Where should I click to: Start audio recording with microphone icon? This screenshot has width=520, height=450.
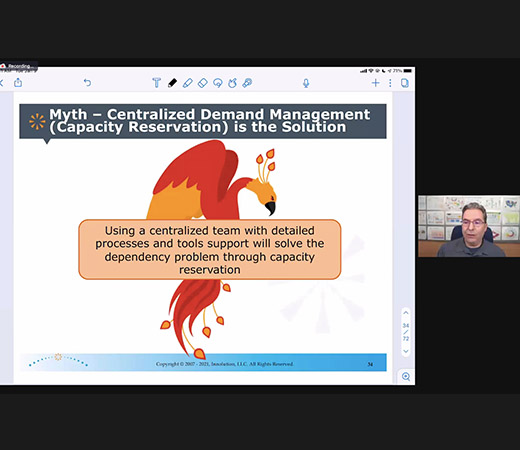(x=306, y=83)
